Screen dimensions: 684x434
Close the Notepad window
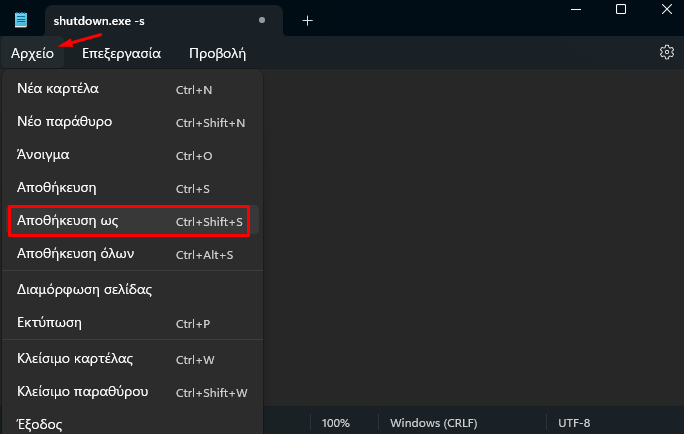[667, 9]
